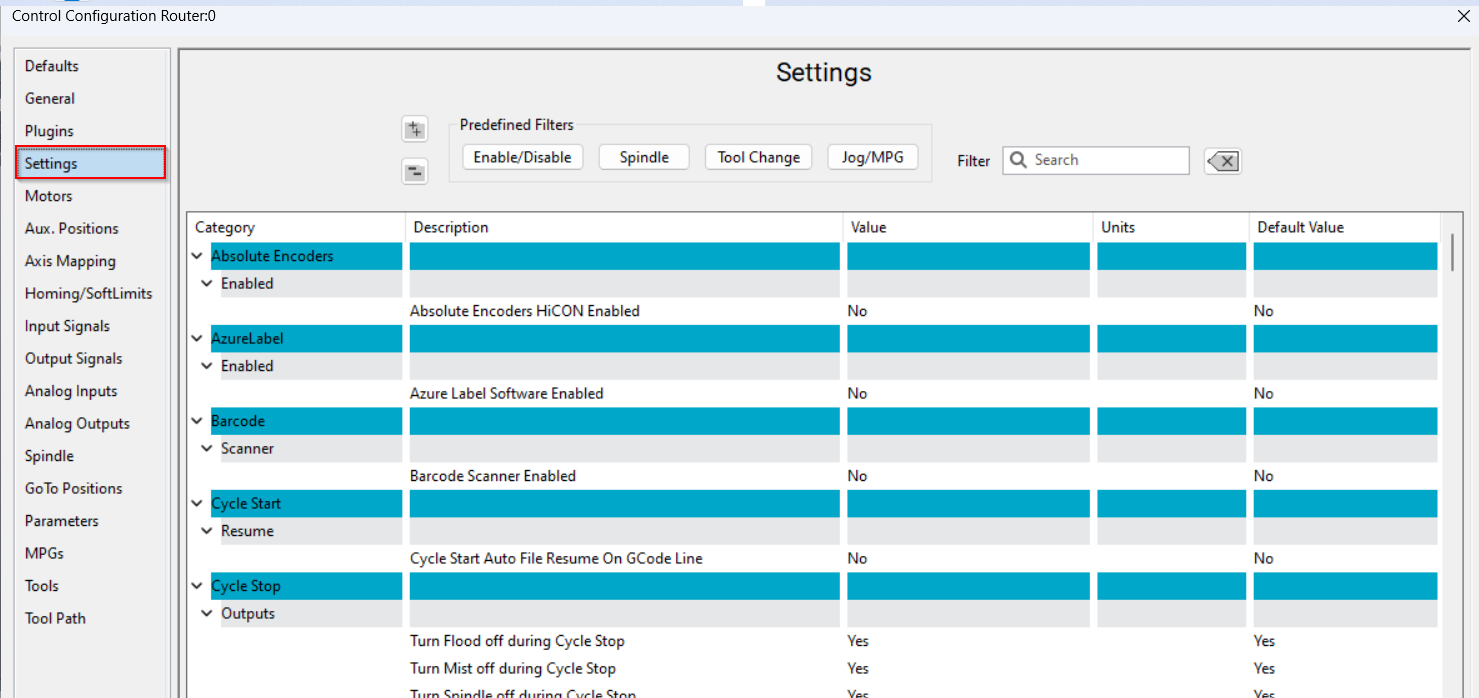Click the collapse all minus icon
Viewport: 1479px width, 698px height.
click(x=414, y=172)
